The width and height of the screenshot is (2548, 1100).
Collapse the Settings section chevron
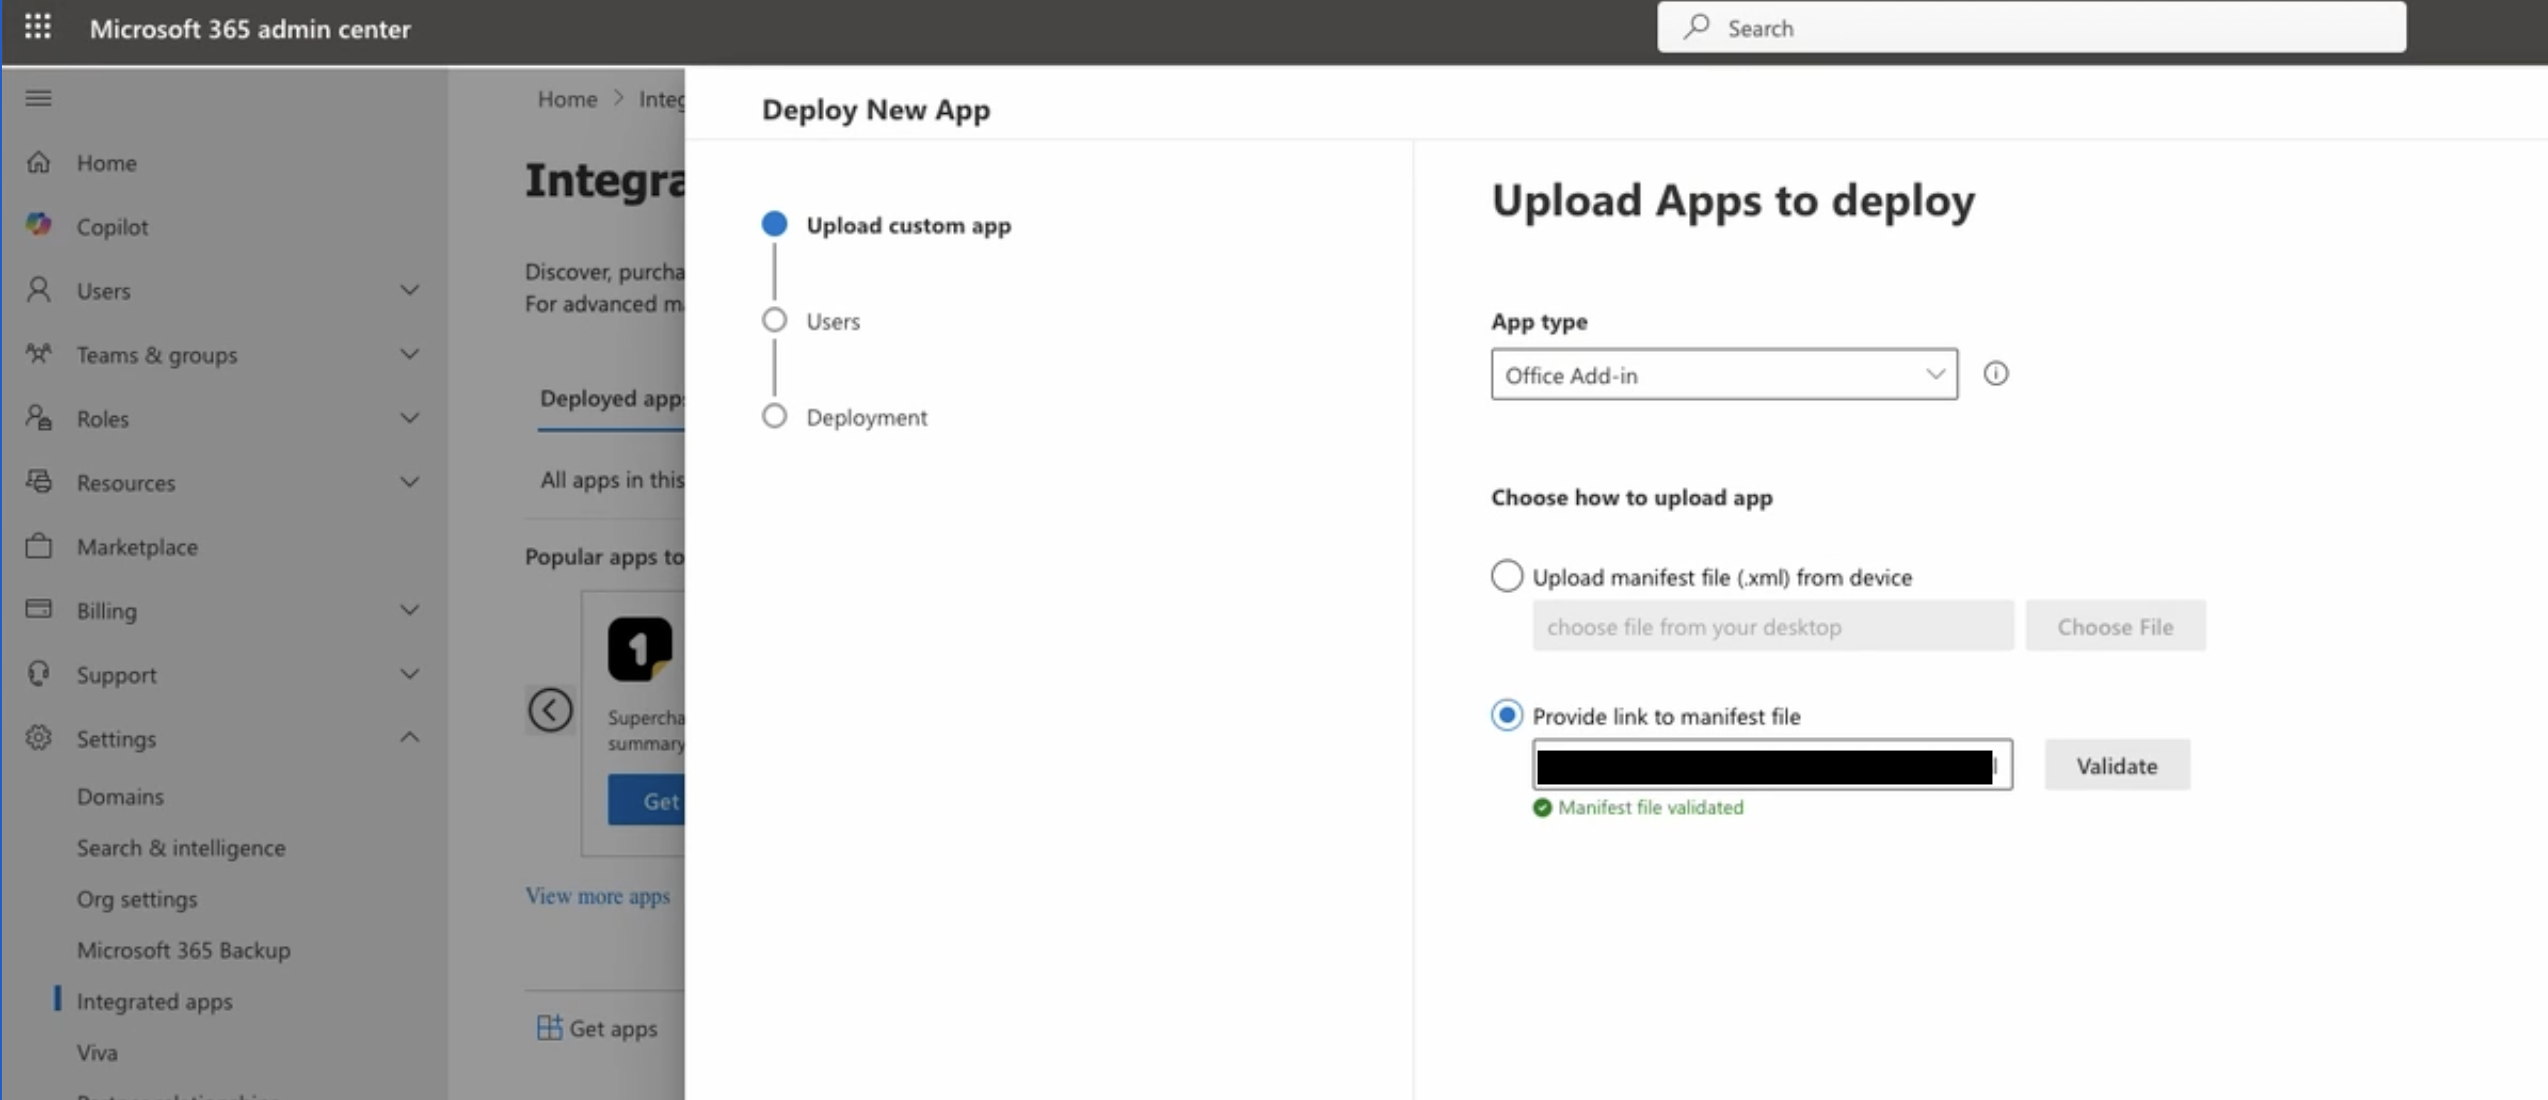click(x=409, y=738)
